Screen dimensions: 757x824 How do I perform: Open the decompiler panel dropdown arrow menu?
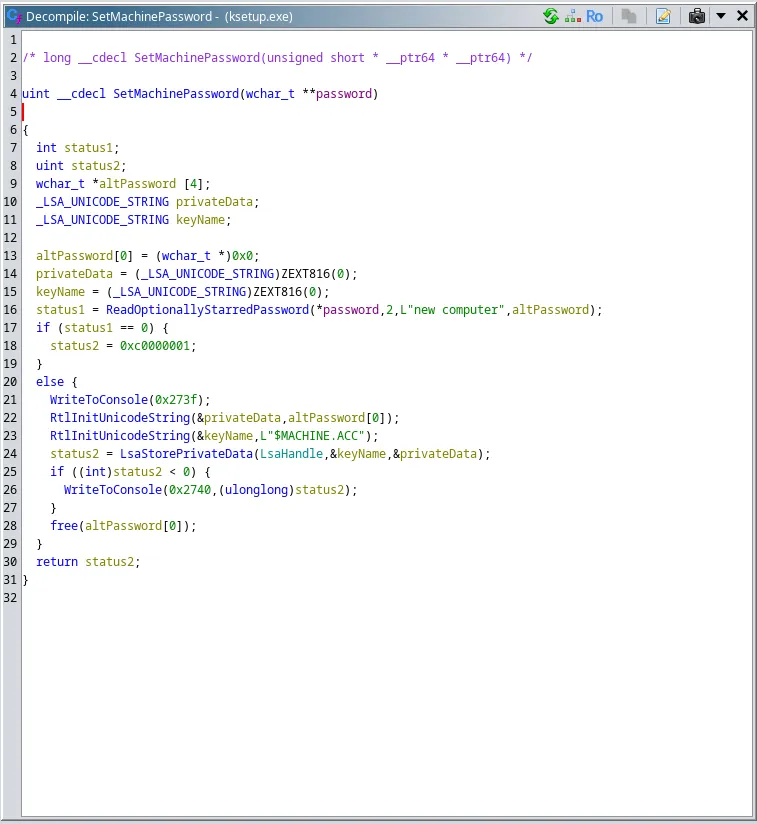720,16
